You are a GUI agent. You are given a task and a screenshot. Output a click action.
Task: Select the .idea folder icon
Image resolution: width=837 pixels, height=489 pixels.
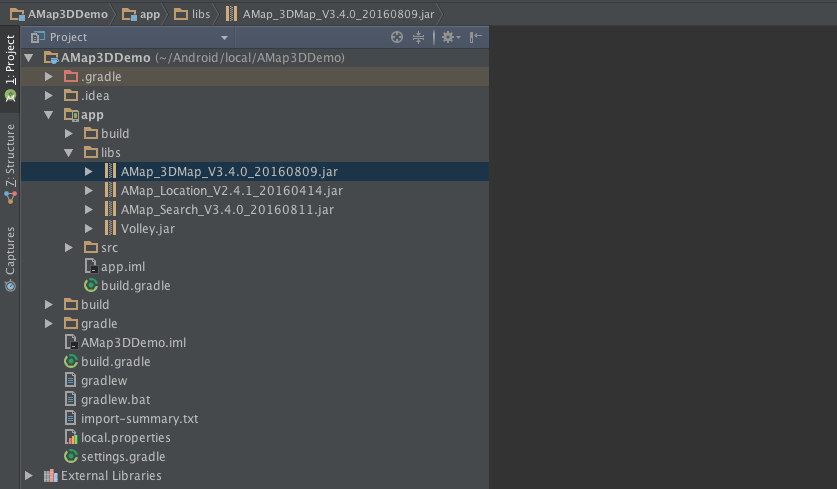coord(70,96)
